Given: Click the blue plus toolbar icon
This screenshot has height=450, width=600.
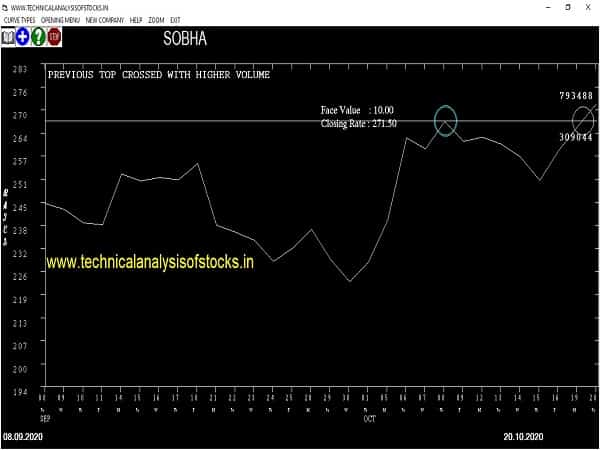Looking at the screenshot, I should [23, 37].
